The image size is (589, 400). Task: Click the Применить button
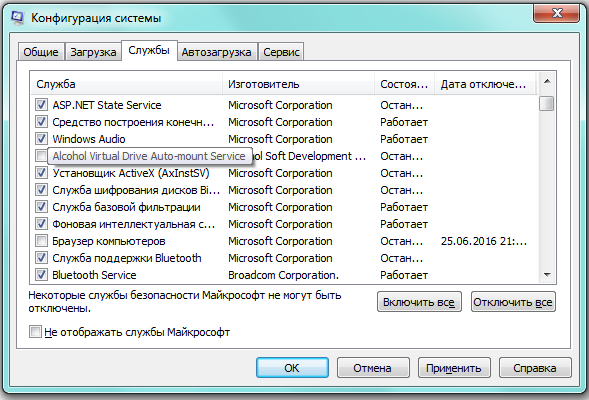coord(454,368)
